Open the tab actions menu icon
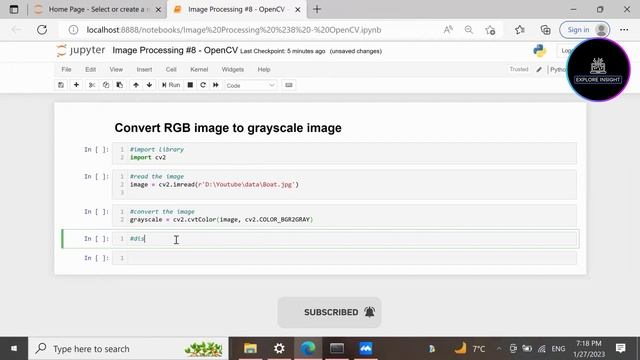Viewport: 640px width, 360px height. coord(13,9)
